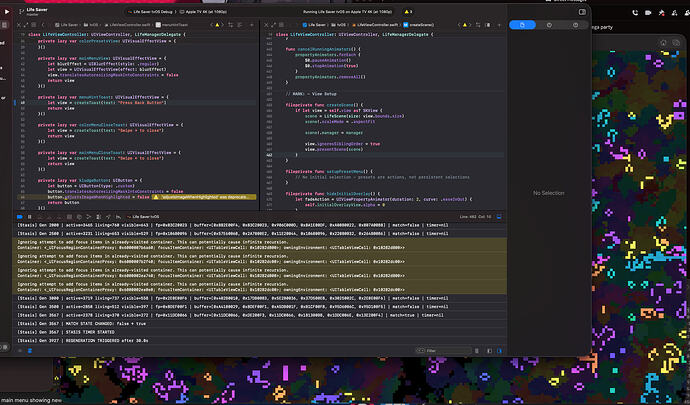The height and width of the screenshot is (405, 690).
Task: Click the Run play button in Xcode toolbar
Action: point(7,11)
